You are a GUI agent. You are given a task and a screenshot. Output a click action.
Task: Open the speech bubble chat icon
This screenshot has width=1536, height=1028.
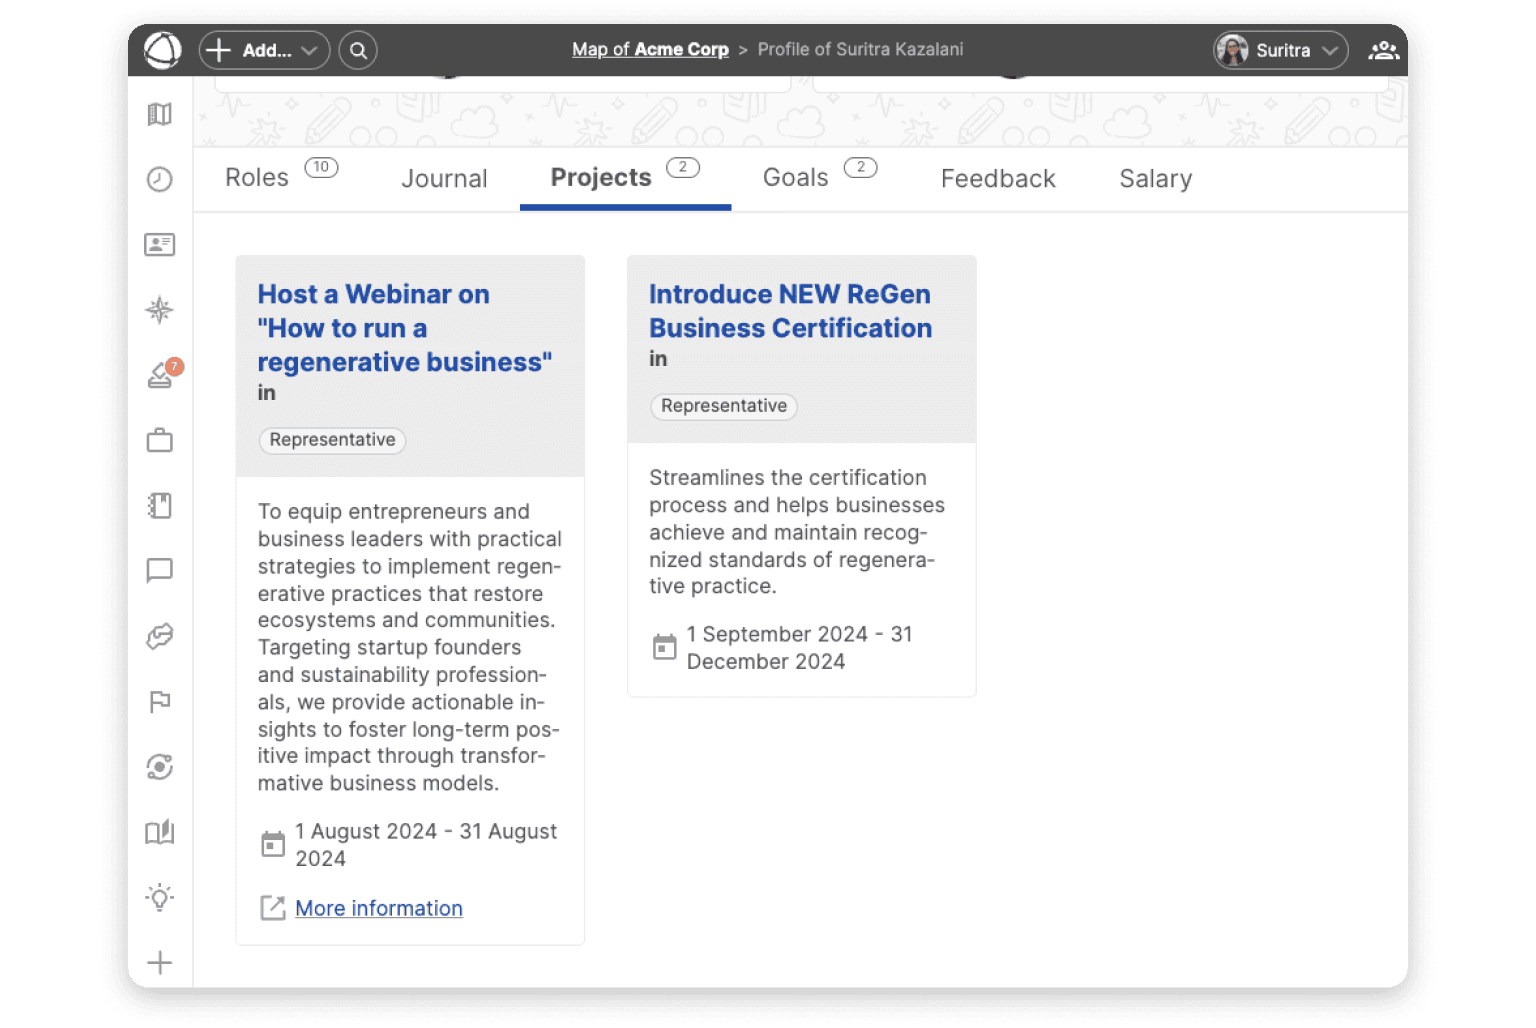(x=160, y=570)
